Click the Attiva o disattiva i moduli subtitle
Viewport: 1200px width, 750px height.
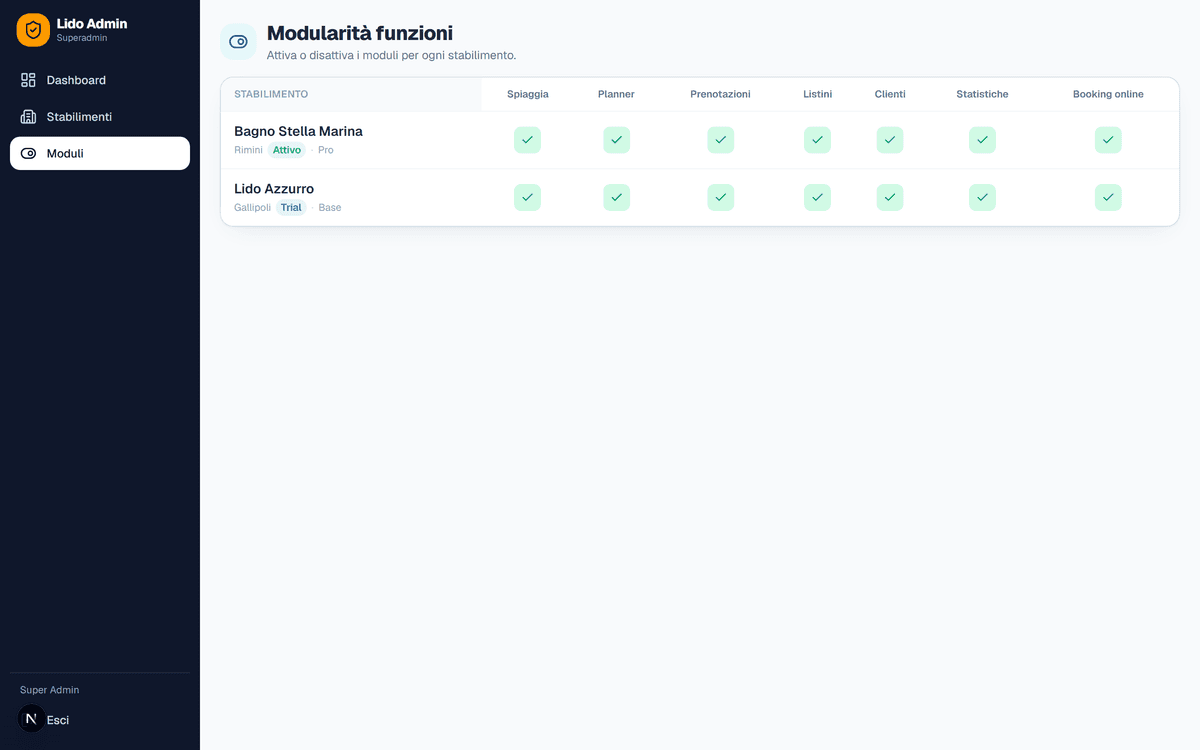[391, 56]
